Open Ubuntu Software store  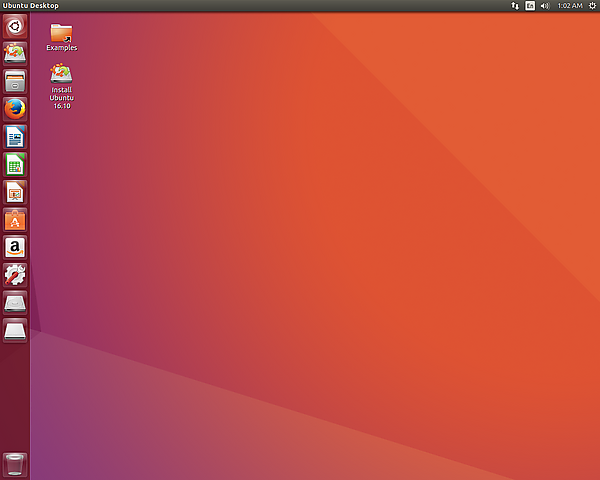[15, 219]
